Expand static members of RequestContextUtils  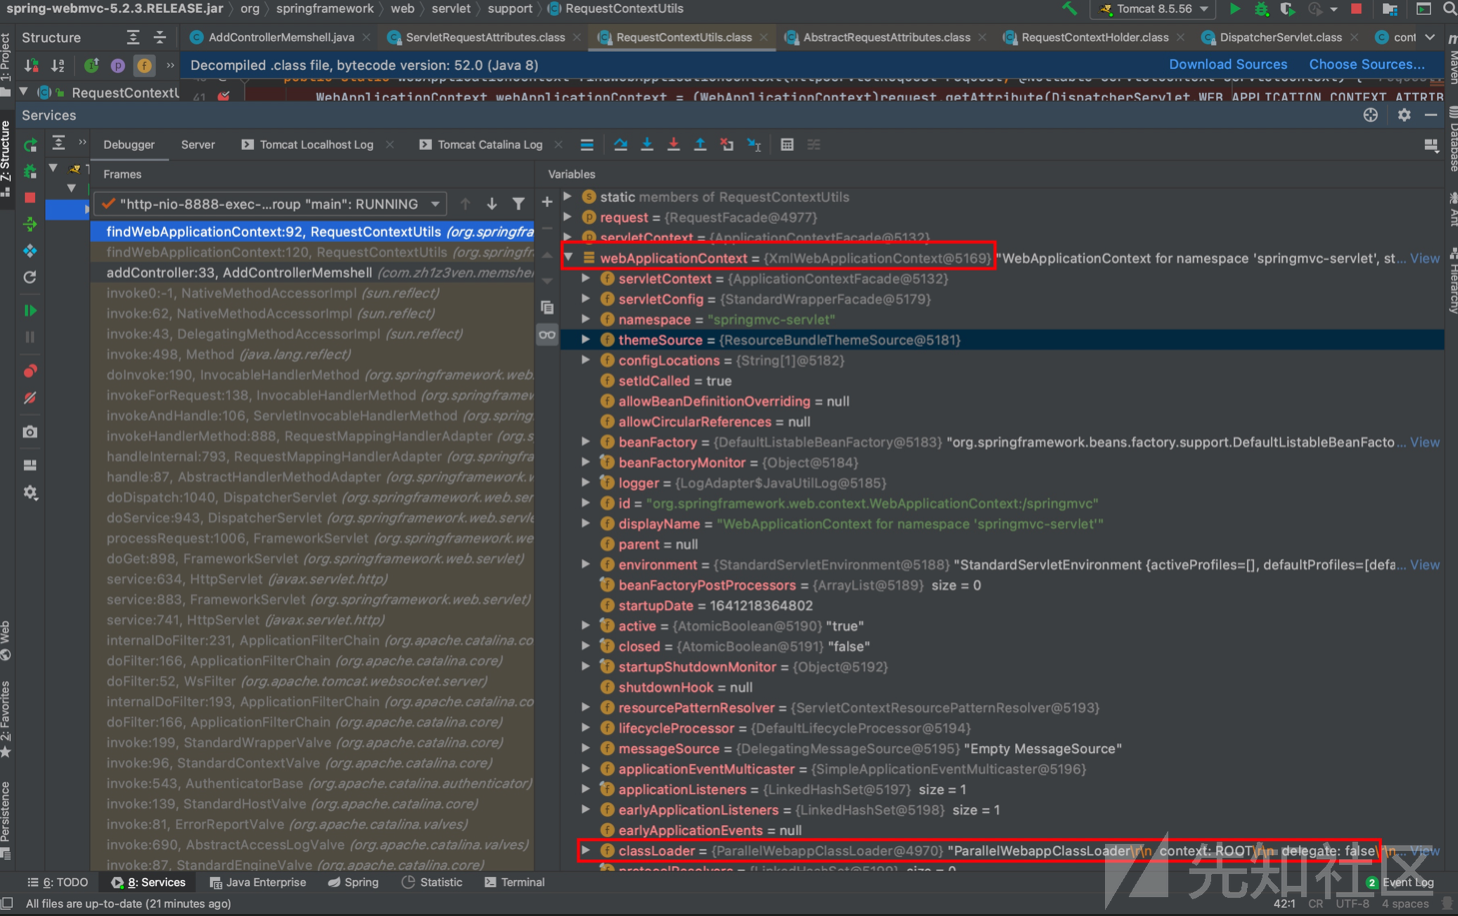pos(568,197)
